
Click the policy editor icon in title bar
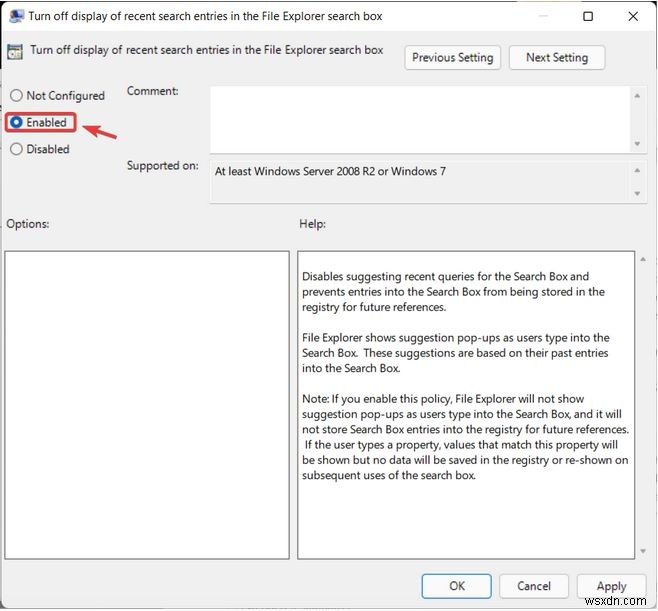pyautogui.click(x=15, y=16)
